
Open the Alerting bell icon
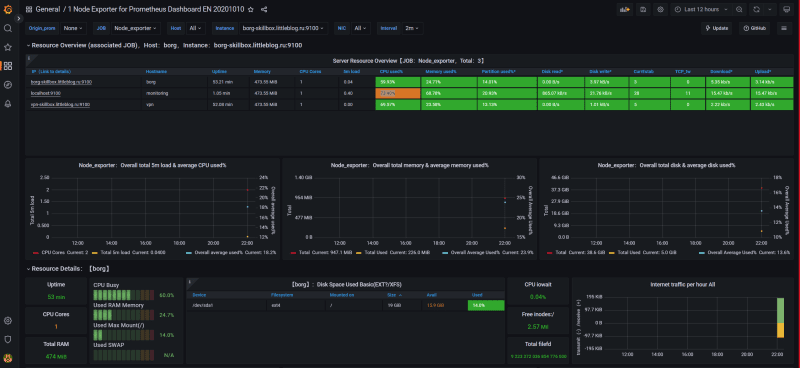(8, 104)
